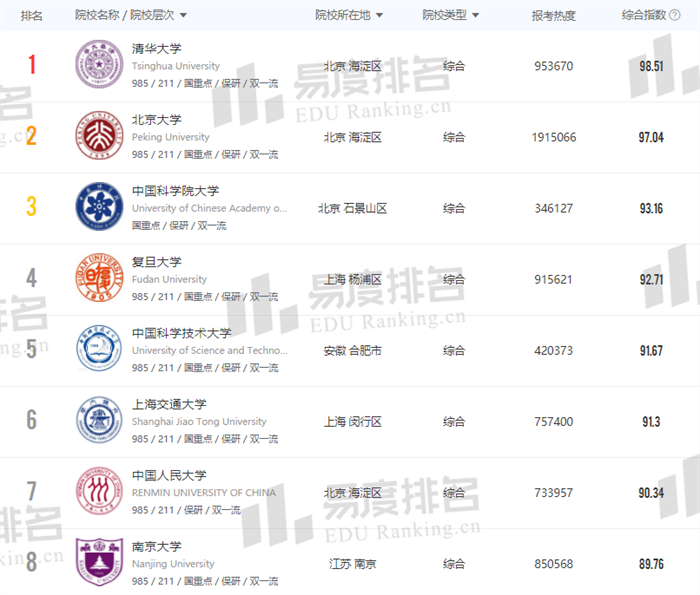Image resolution: width=700 pixels, height=595 pixels.
Task: Click the 综合指数 score 89.76
Action: [651, 564]
